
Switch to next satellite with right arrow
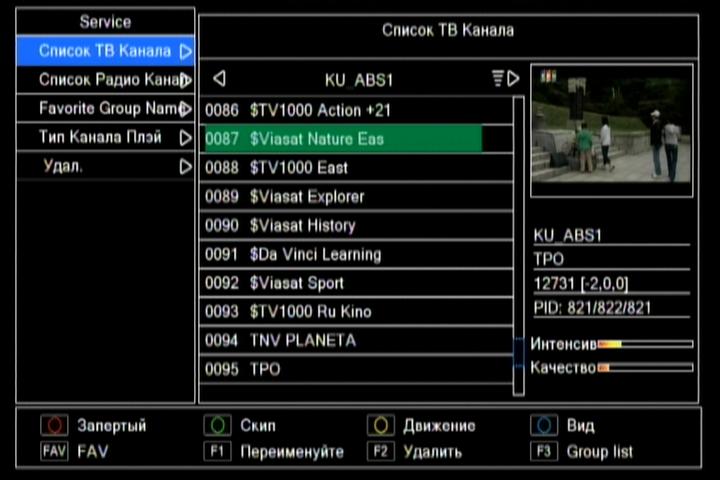[514, 79]
